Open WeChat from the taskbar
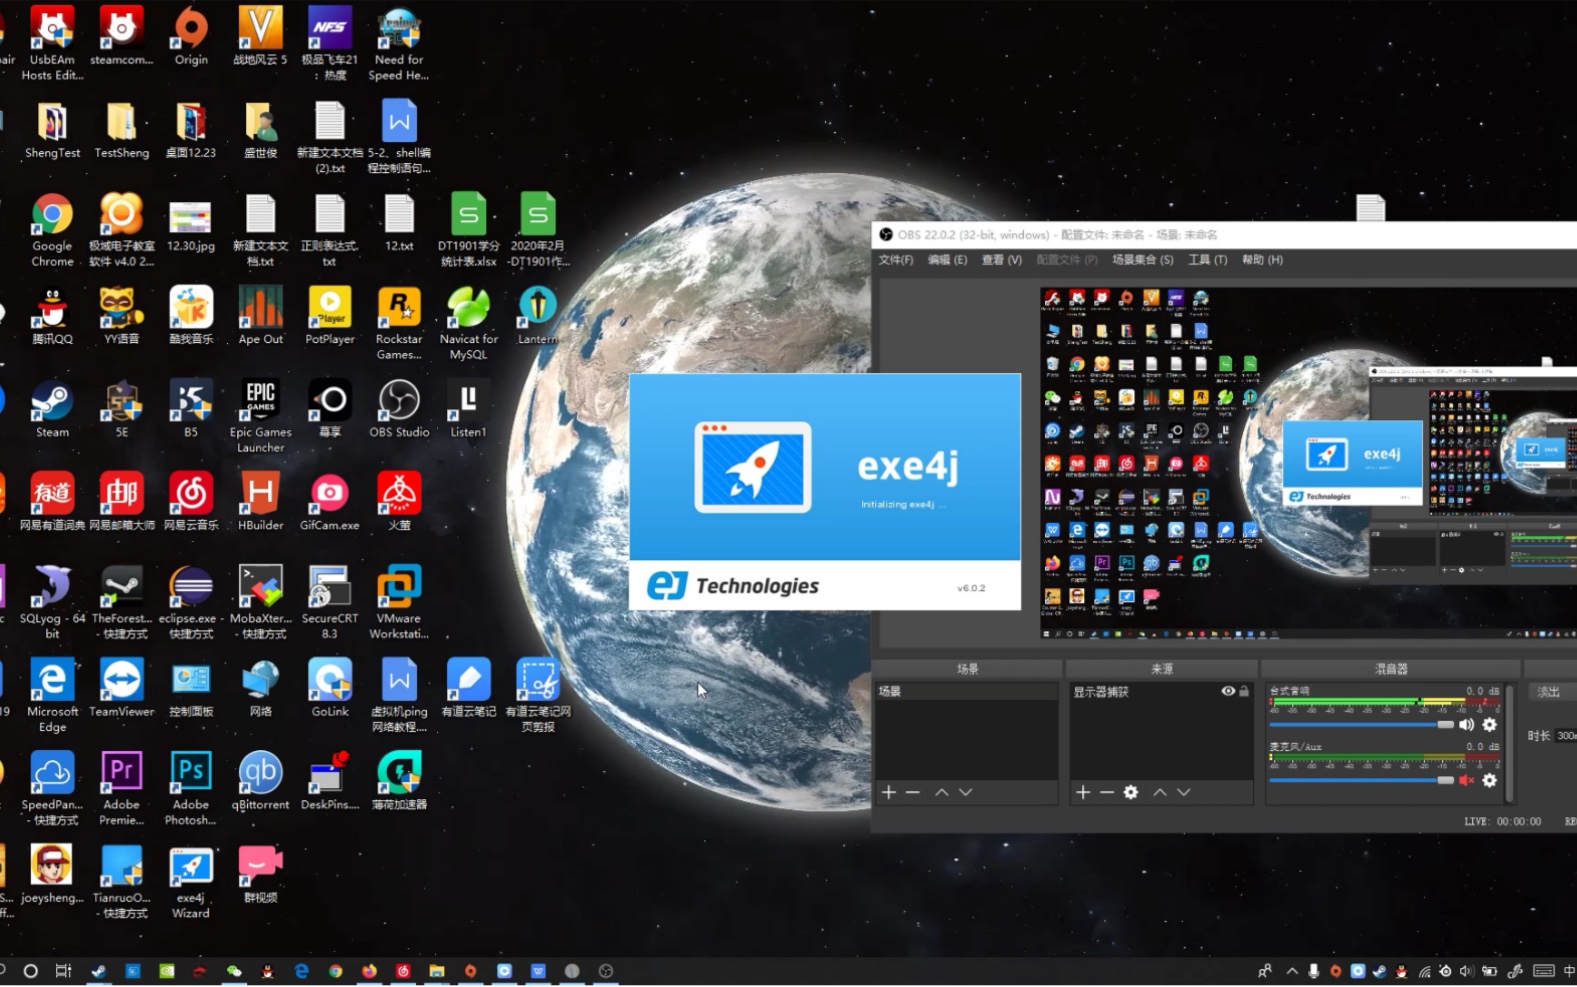This screenshot has width=1577, height=987. (234, 971)
